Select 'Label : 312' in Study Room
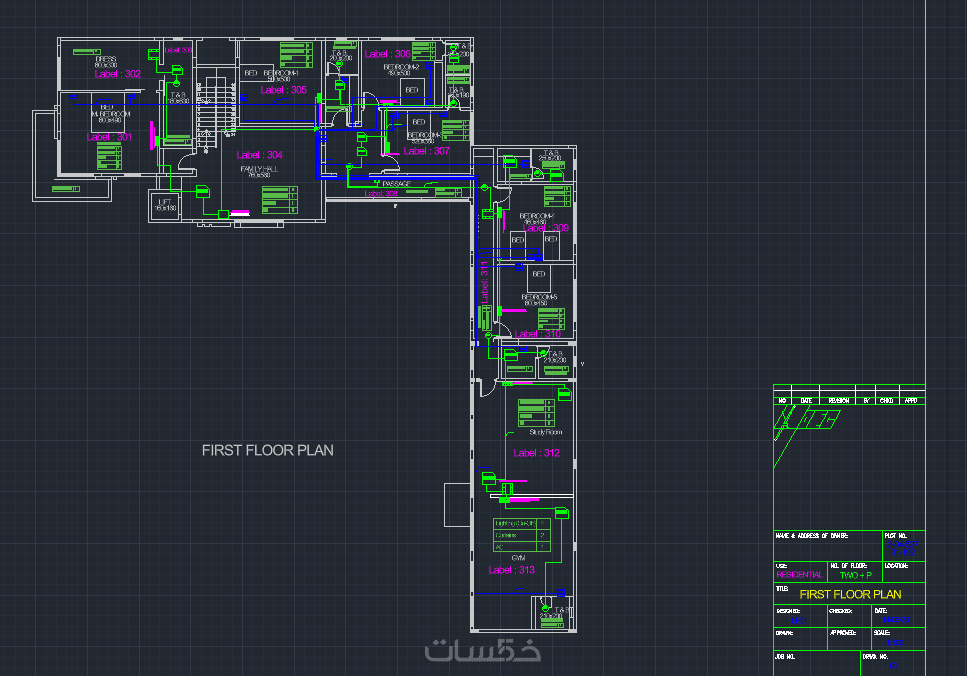The image size is (967, 676). coord(537,453)
